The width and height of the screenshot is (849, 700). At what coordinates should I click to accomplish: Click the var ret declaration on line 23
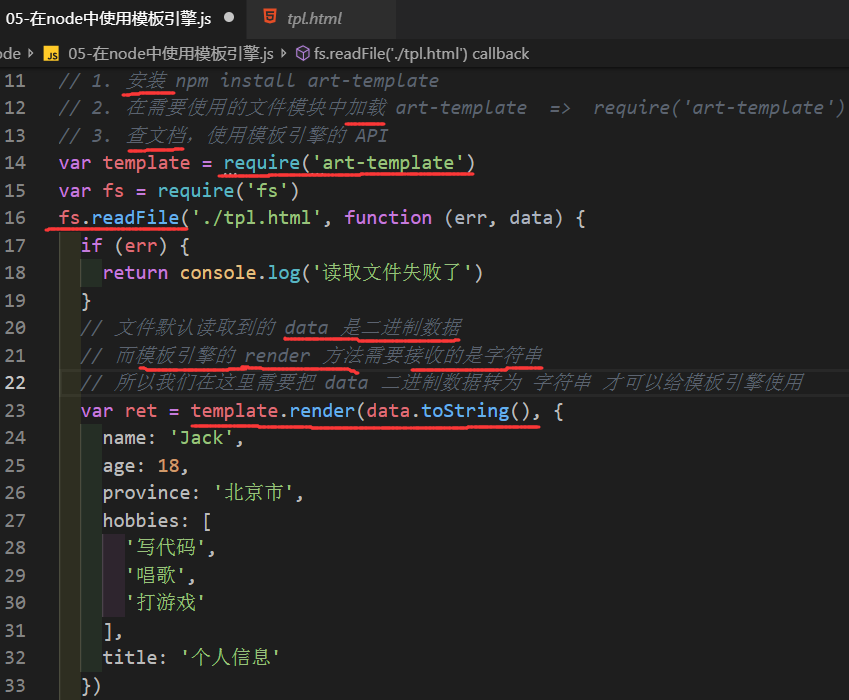tap(119, 410)
